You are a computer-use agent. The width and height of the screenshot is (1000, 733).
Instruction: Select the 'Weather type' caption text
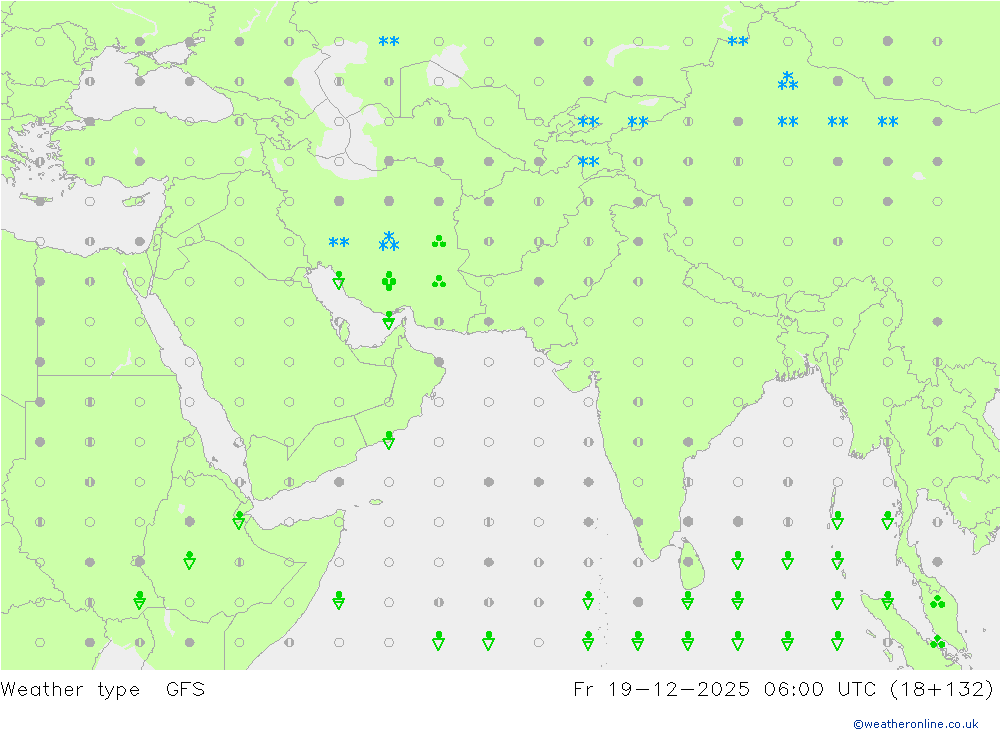pos(70,690)
